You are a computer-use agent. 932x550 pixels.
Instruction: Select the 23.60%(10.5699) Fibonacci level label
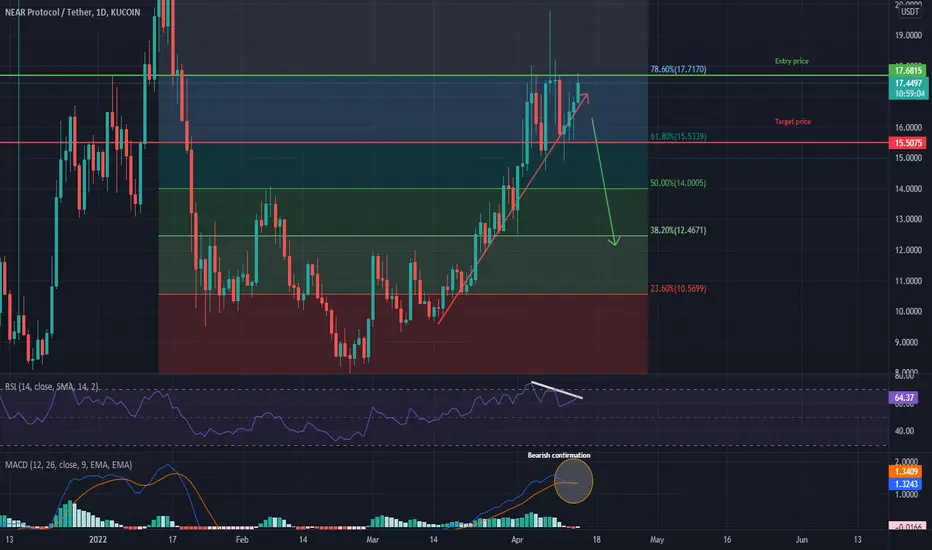[x=678, y=288]
